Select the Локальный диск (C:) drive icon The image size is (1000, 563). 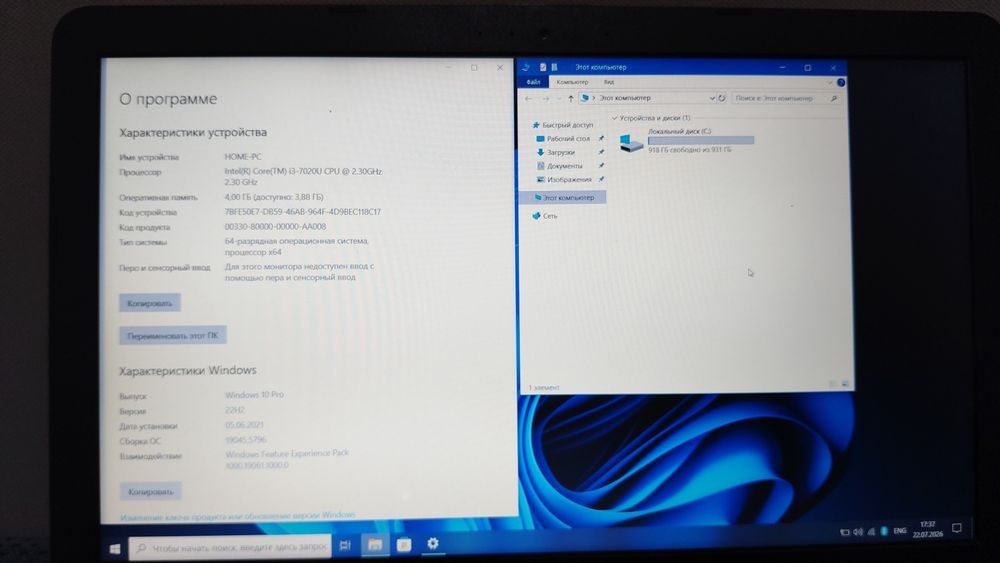pos(630,142)
